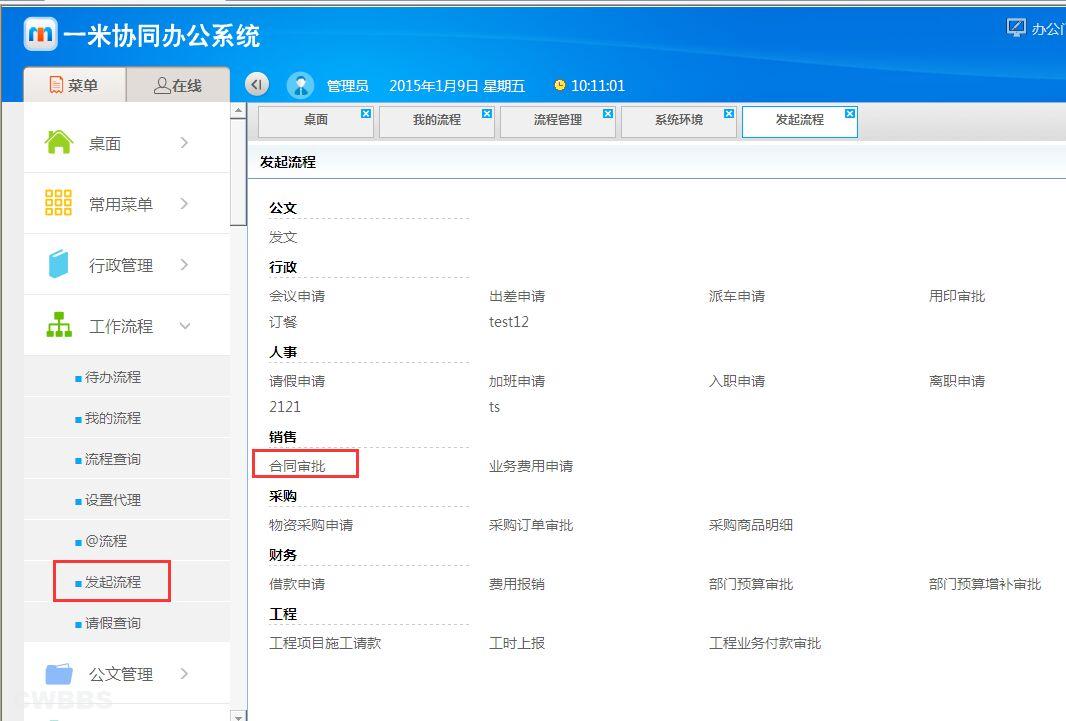This screenshot has height=721, width=1066.
Task: Close the 我的流程 tab
Action: click(487, 113)
